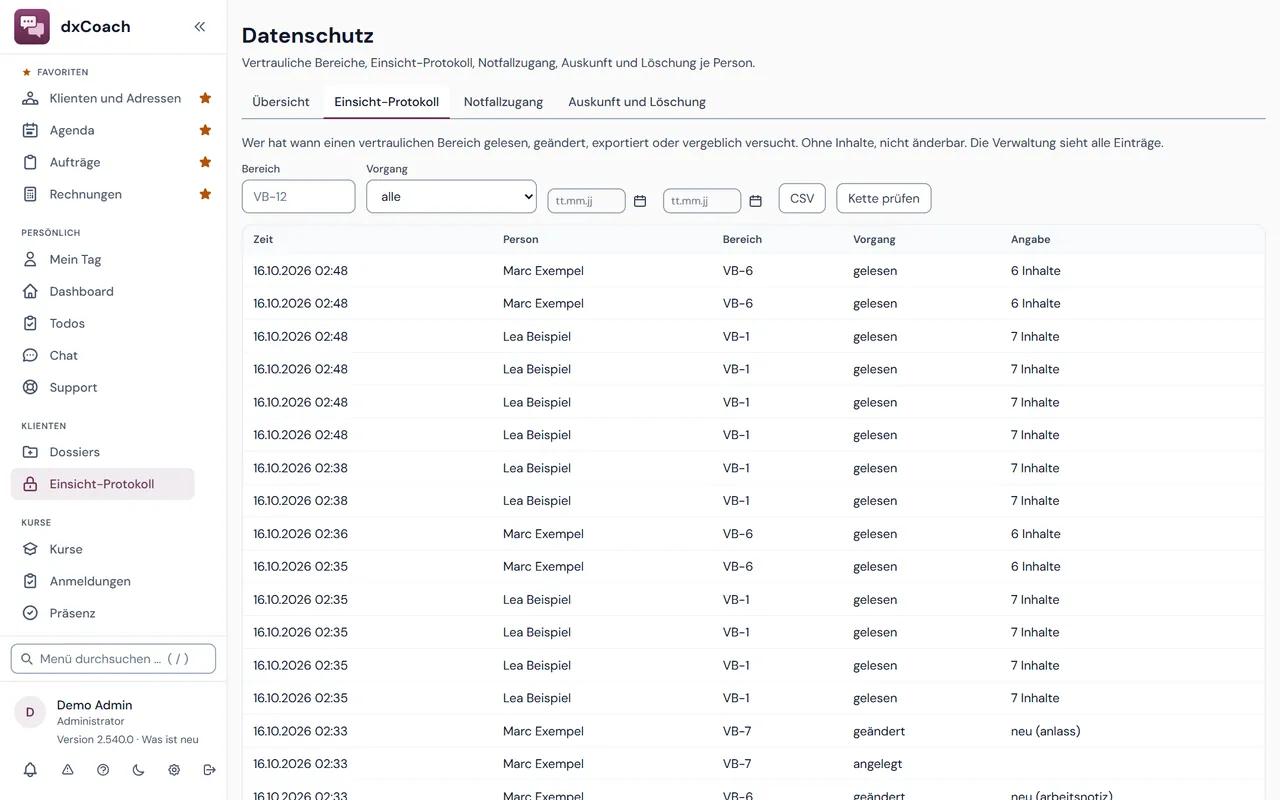Viewport: 1280px width, 800px height.
Task: Show notifications via the bell icon
Action: [x=30, y=770]
